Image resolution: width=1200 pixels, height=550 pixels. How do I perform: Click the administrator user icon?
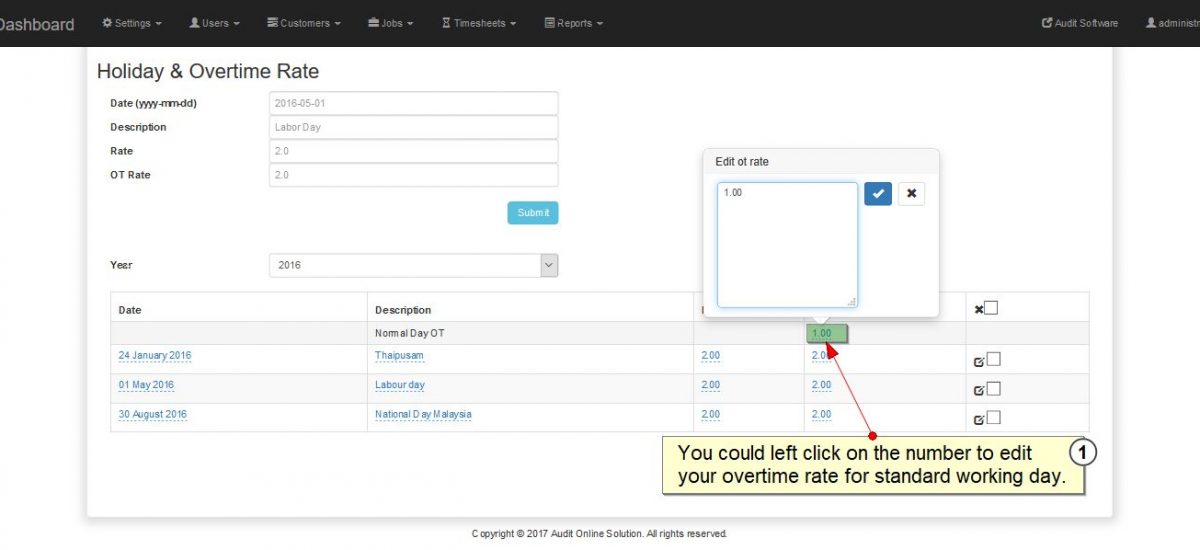(x=1151, y=23)
